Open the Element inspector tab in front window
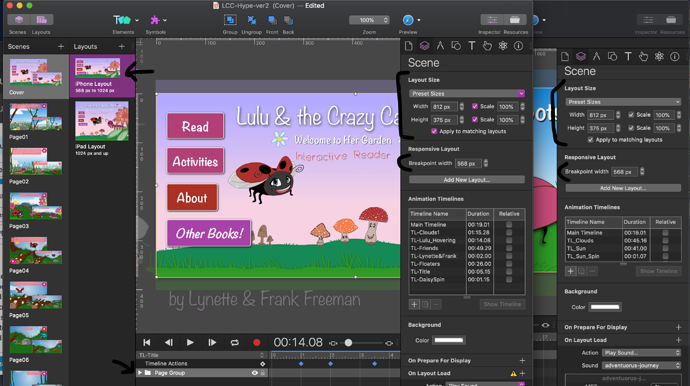 coord(456,46)
